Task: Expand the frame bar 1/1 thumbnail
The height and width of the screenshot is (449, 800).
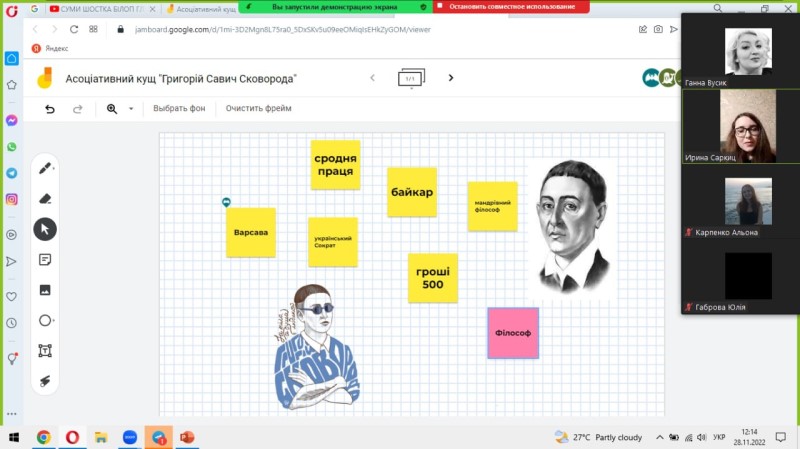Action: click(411, 79)
